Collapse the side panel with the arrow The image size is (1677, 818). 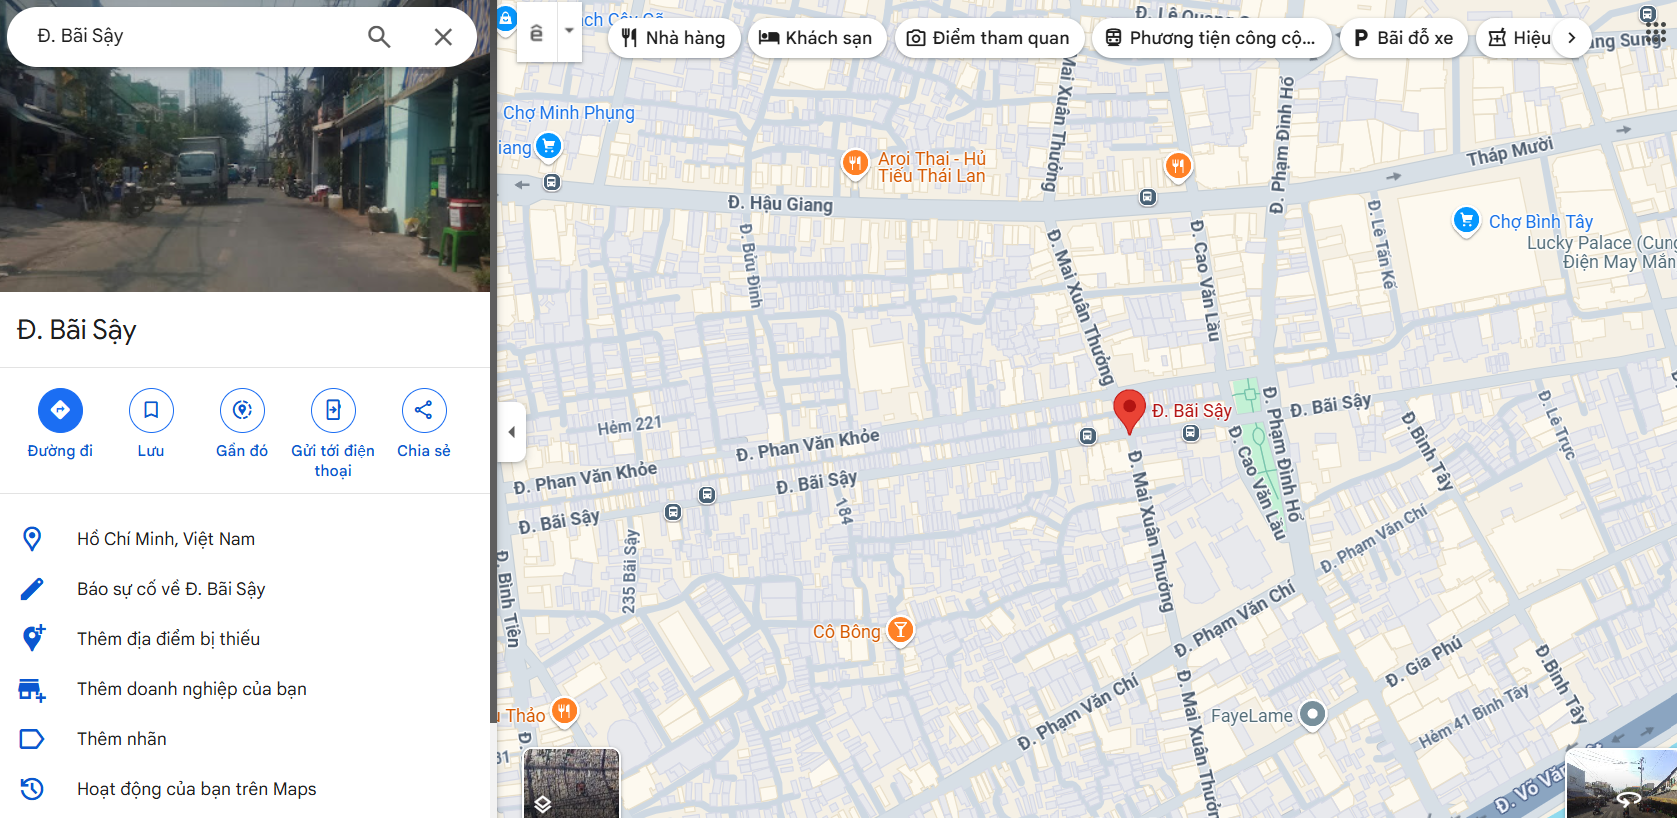(x=512, y=432)
